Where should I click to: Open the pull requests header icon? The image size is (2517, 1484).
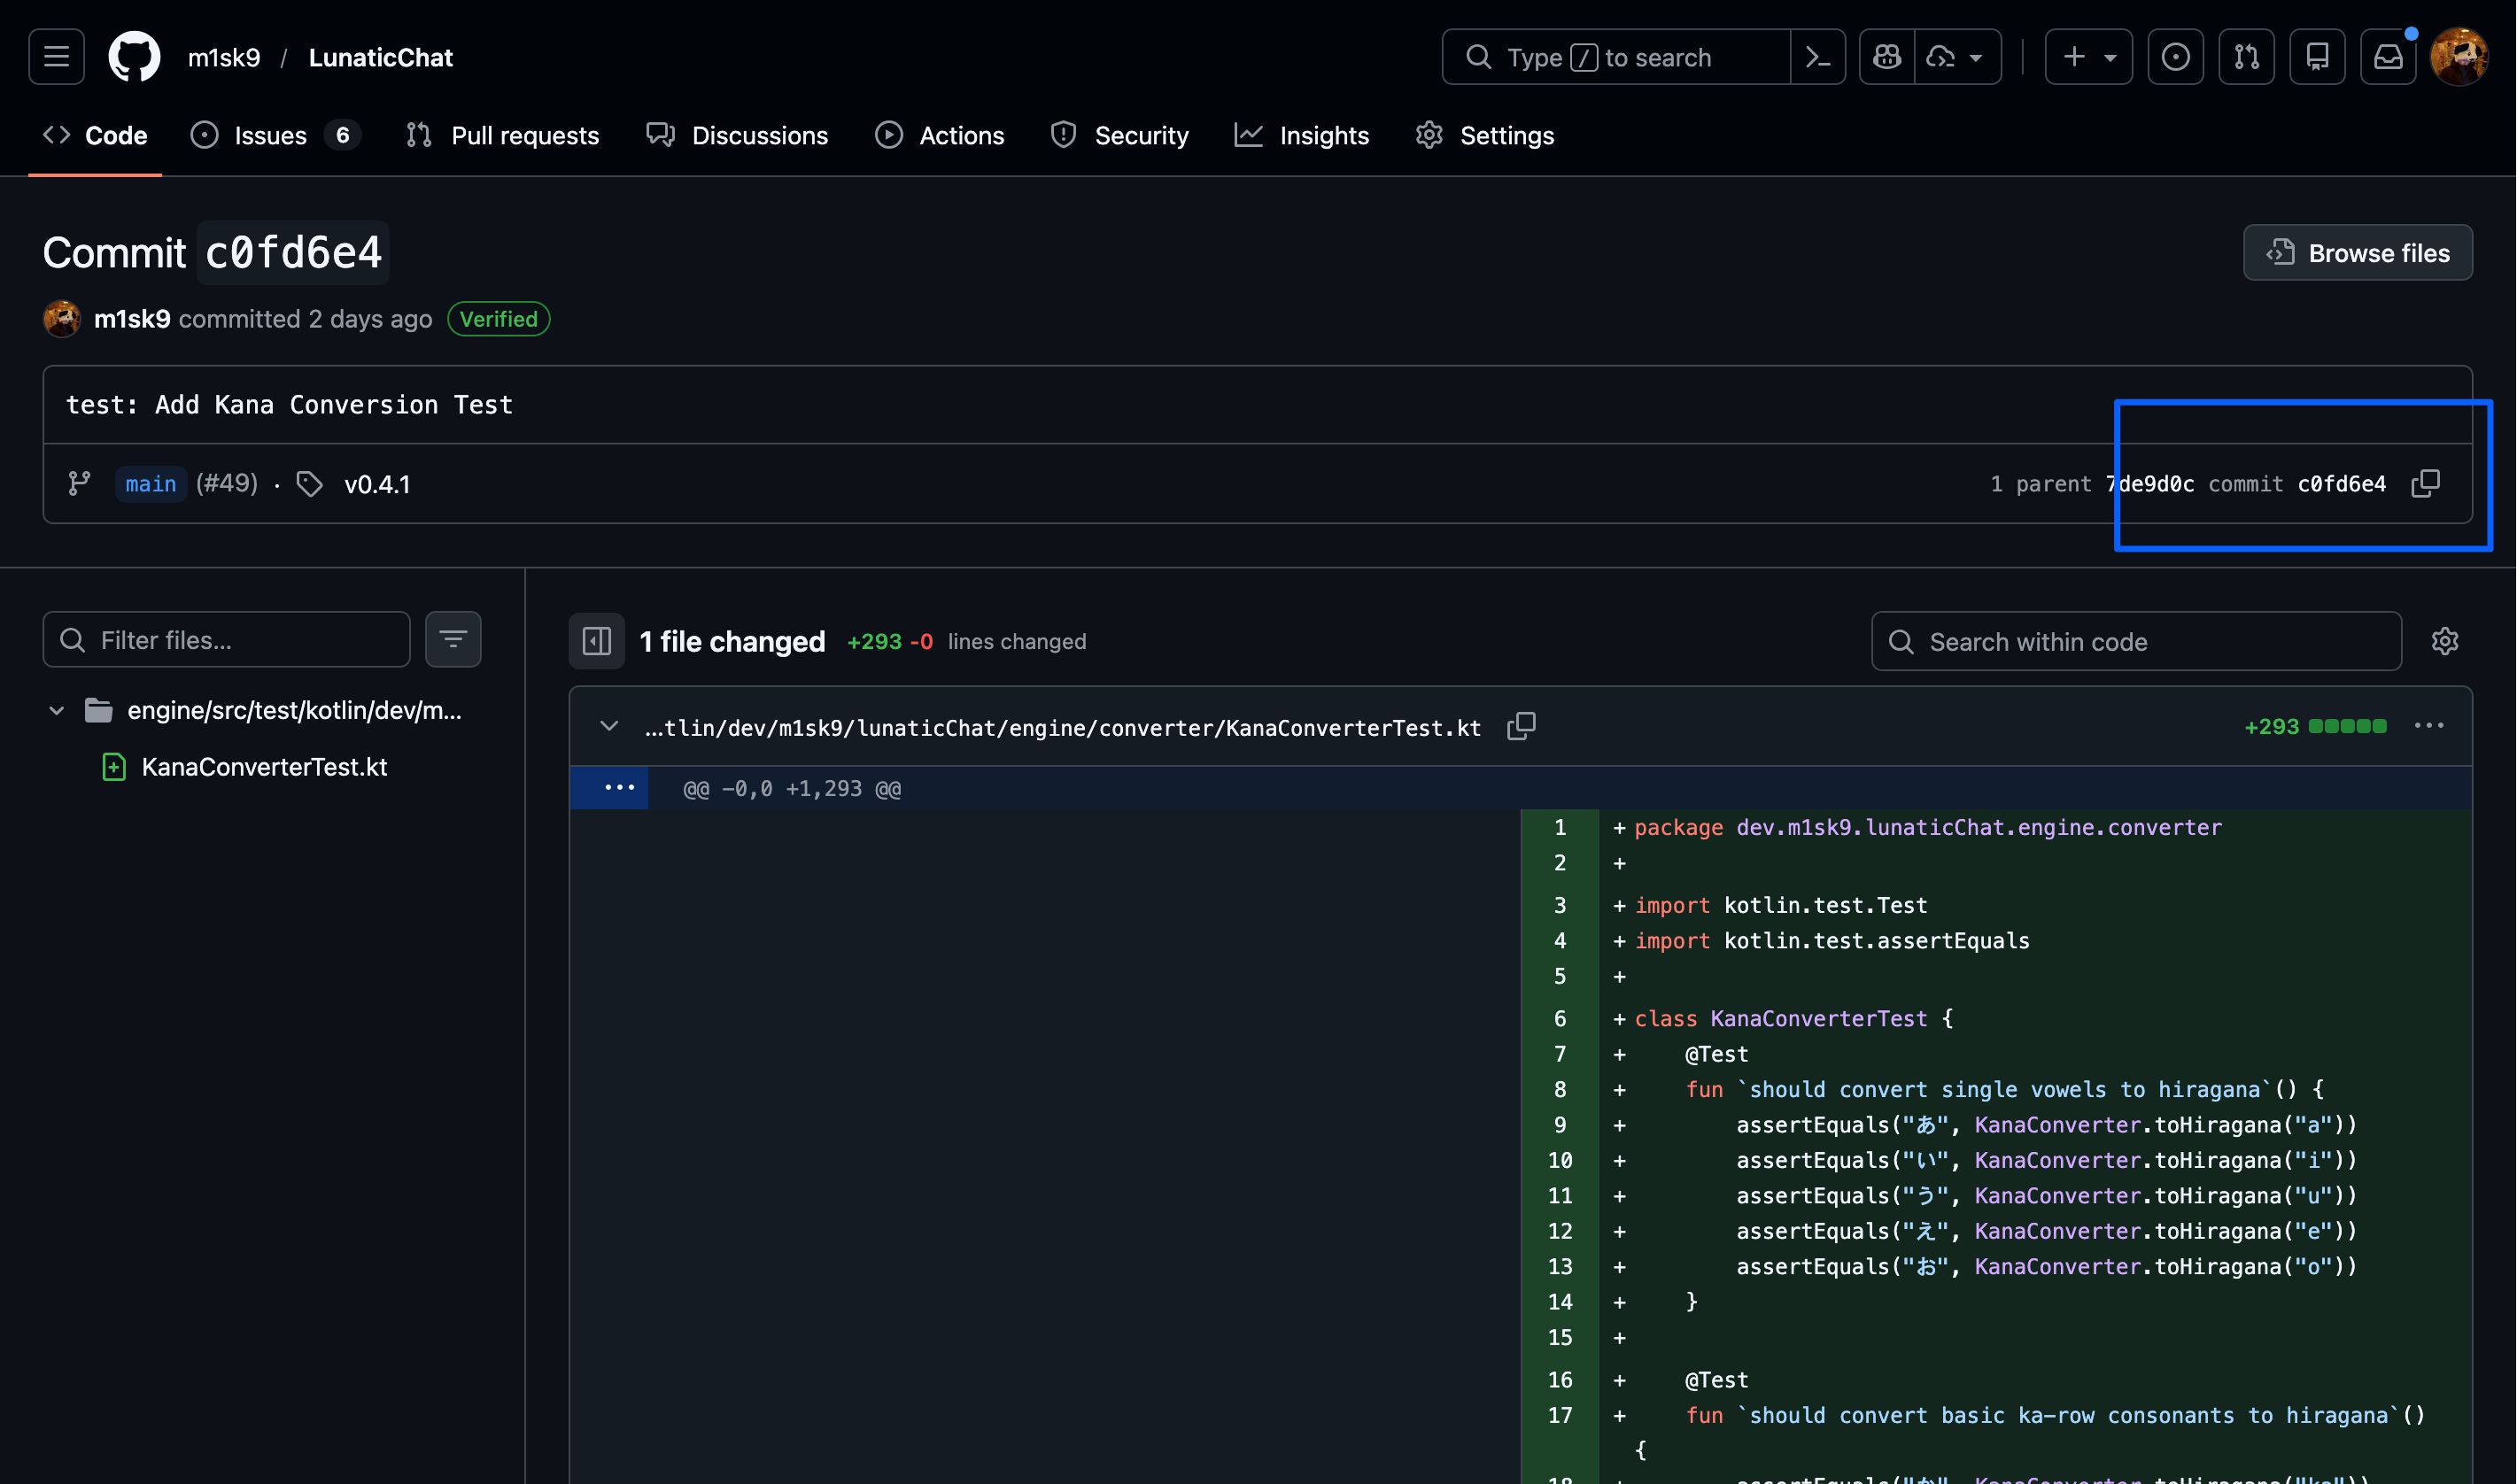[2246, 57]
